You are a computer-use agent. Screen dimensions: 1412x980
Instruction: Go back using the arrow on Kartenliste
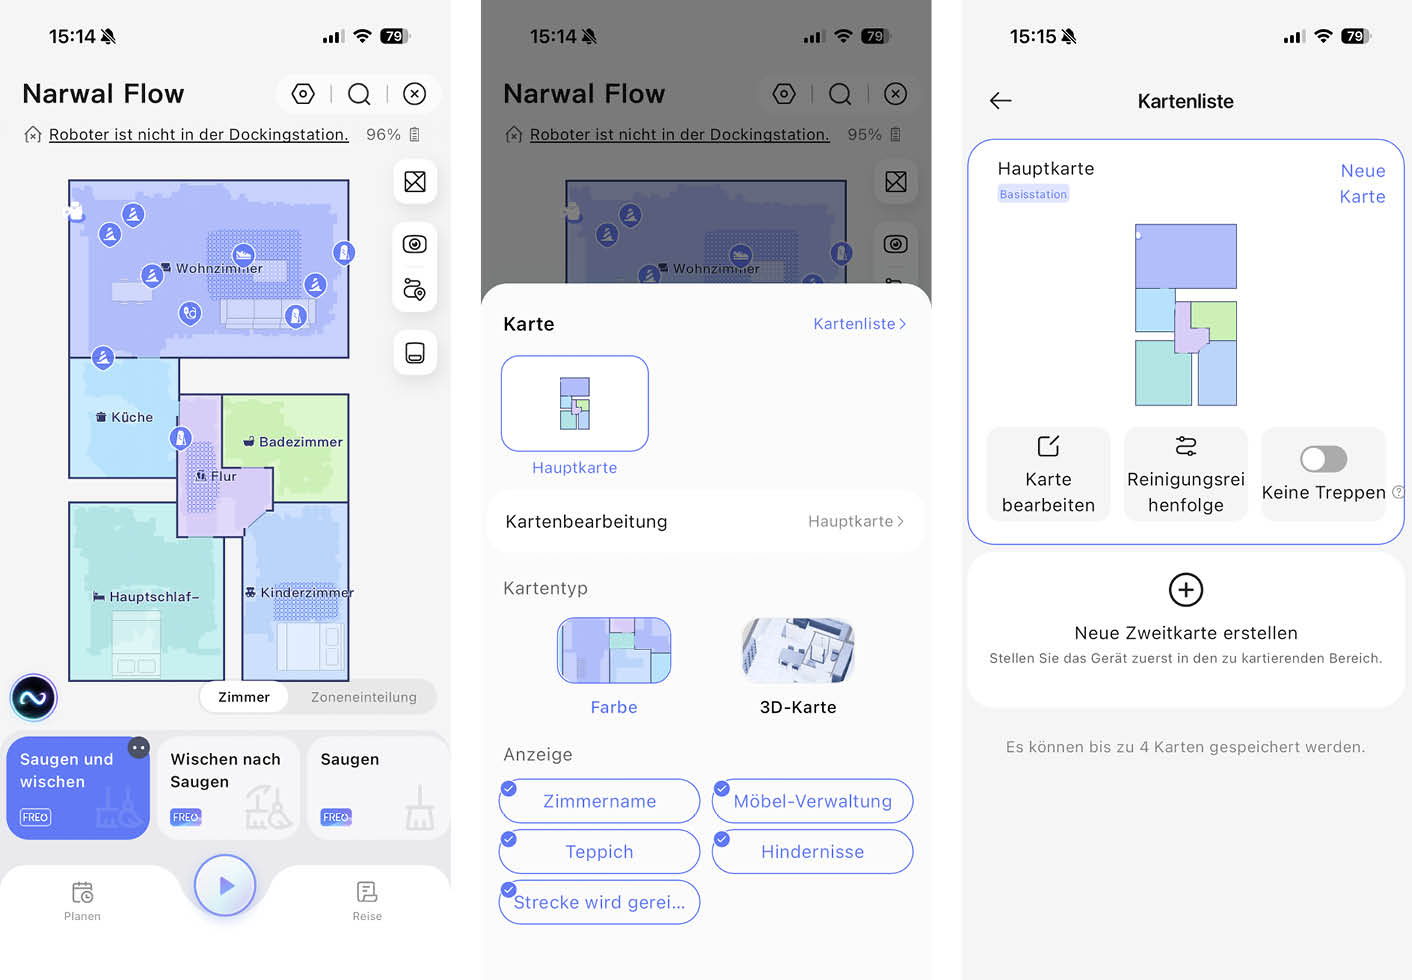1000,100
